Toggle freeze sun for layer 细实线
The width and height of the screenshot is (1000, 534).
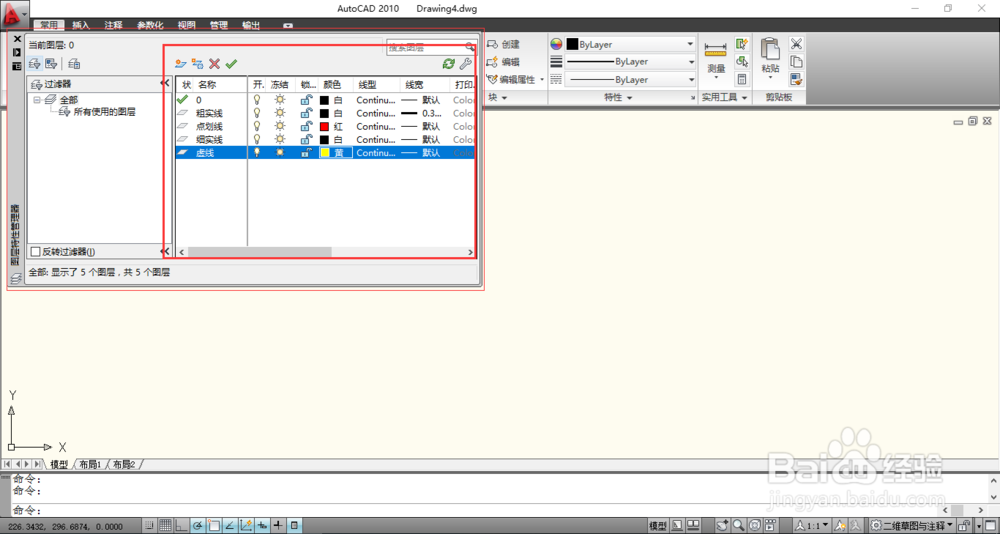pos(279,139)
